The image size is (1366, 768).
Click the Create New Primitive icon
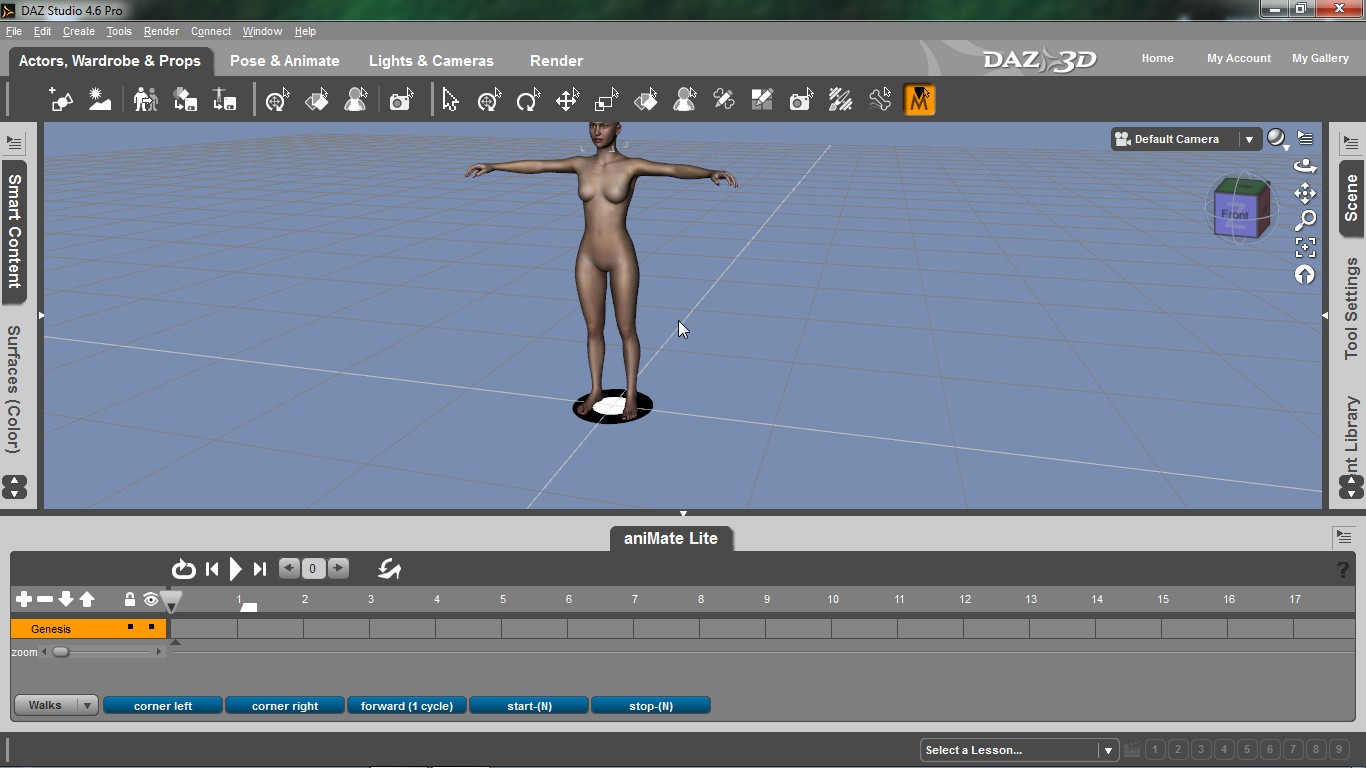(61, 100)
